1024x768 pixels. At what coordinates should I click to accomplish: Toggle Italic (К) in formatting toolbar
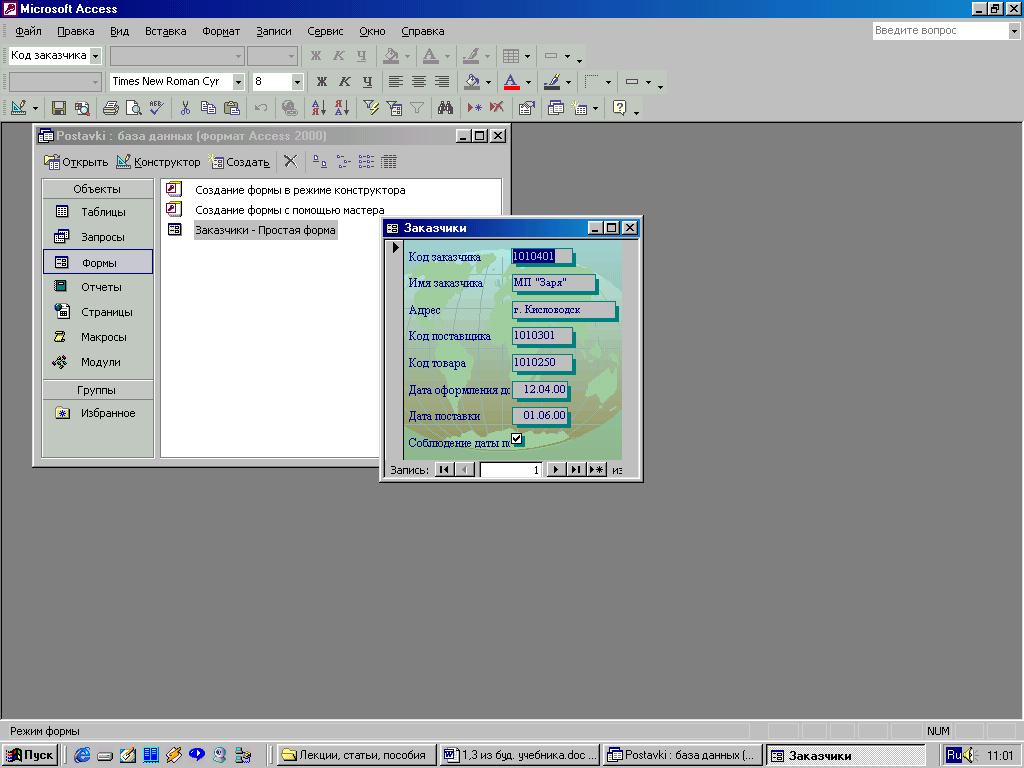point(345,82)
